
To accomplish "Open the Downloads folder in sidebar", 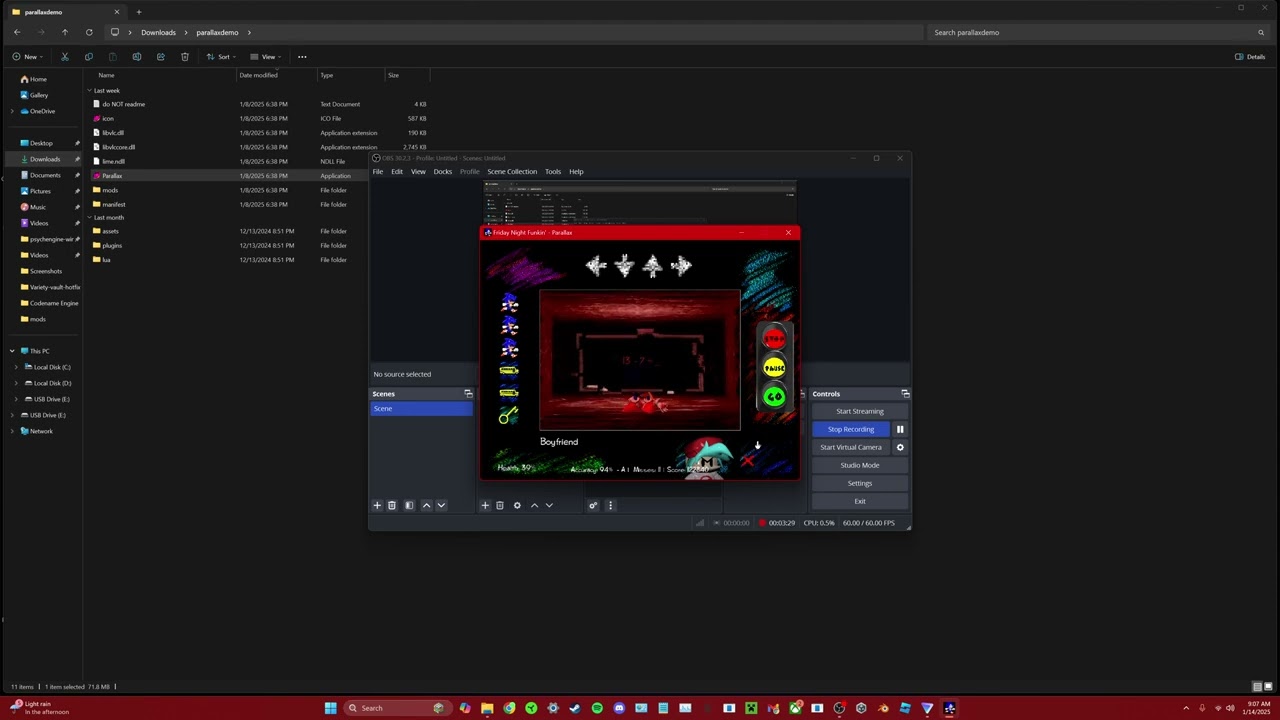I will click(45, 159).
